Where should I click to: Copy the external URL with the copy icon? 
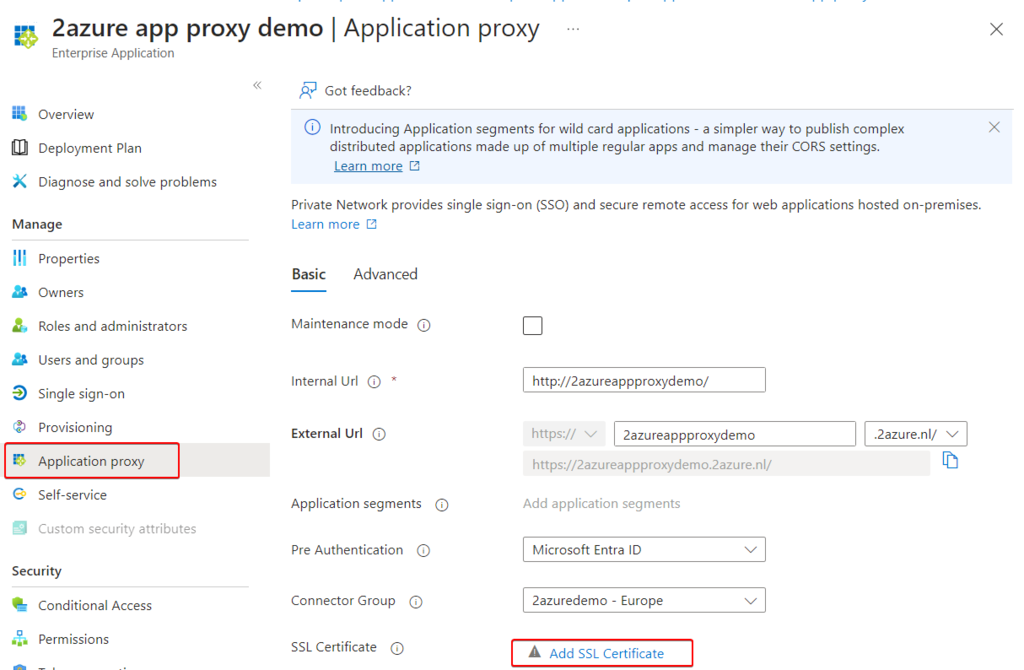[x=950, y=460]
